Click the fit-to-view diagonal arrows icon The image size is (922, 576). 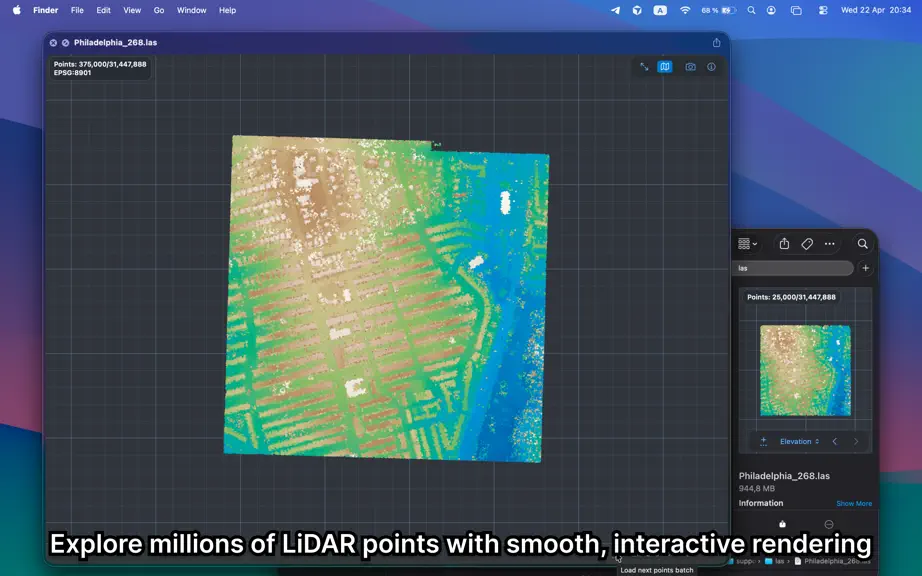pyautogui.click(x=644, y=67)
